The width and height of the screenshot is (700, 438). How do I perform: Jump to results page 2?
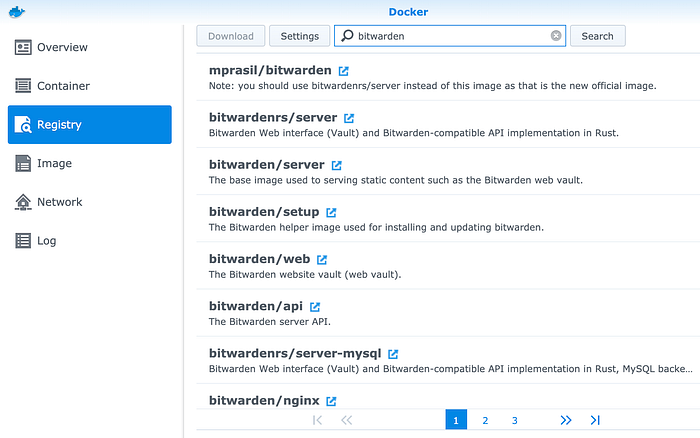point(485,420)
